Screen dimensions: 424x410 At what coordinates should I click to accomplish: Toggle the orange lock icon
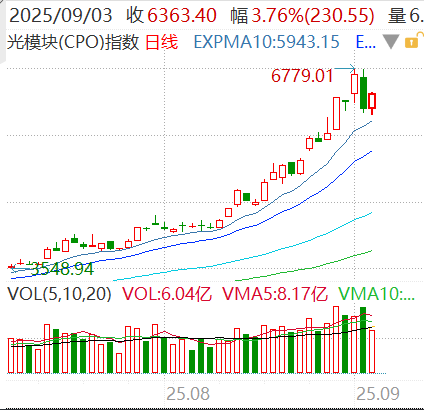413,40
